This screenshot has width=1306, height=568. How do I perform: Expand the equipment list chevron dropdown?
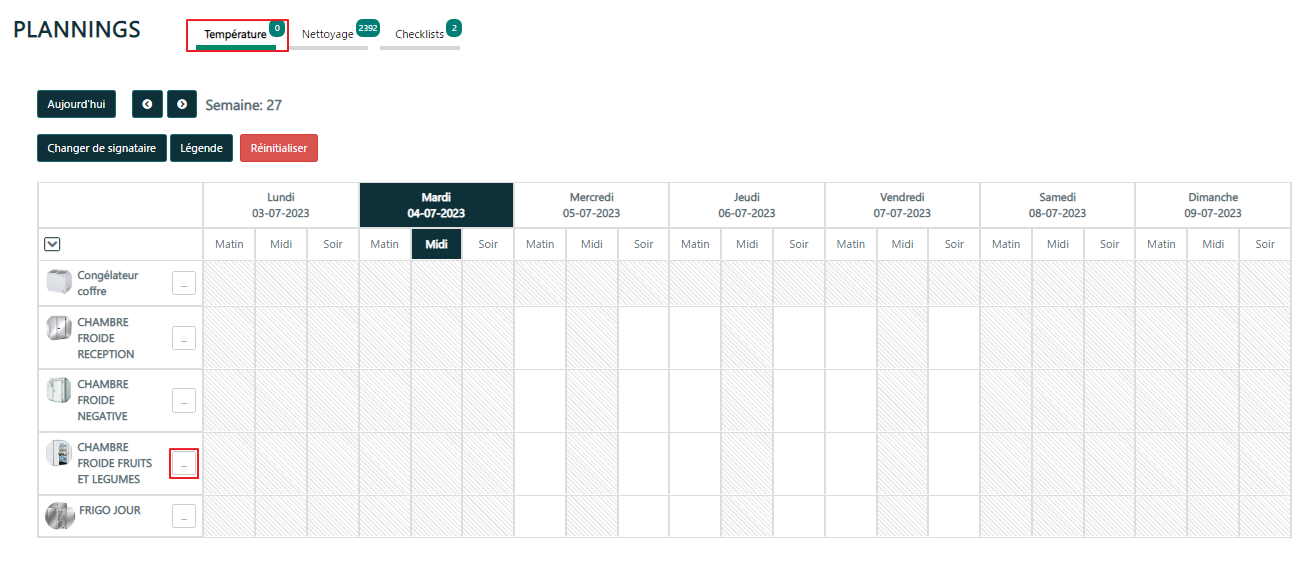(52, 244)
